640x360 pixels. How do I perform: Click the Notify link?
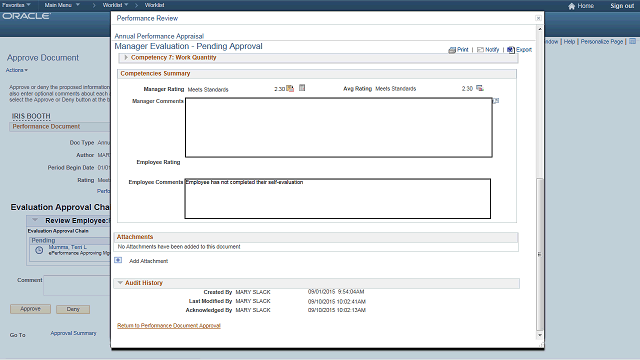pyautogui.click(x=492, y=49)
